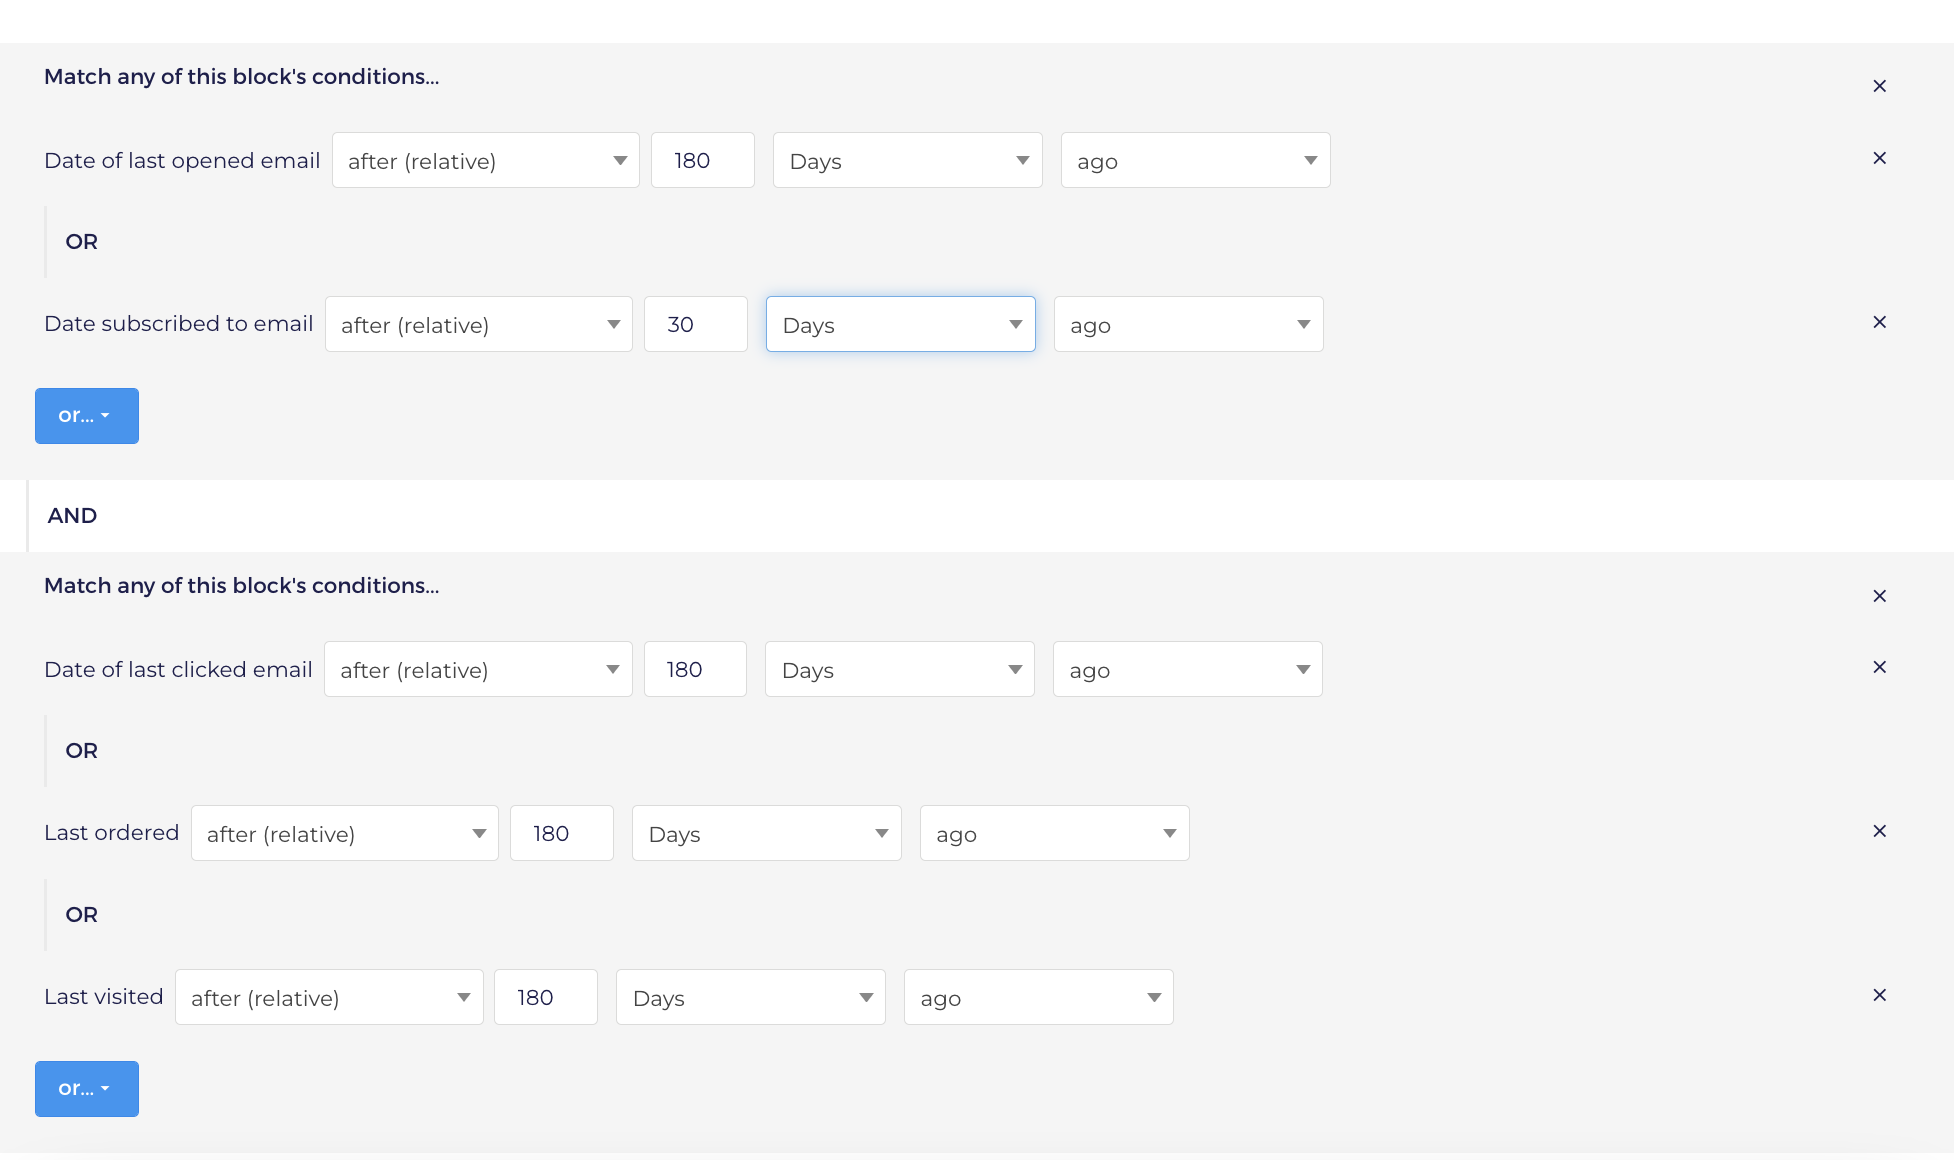Toggle the Days unit for last ordered condition
1954x1160 pixels.
(765, 833)
